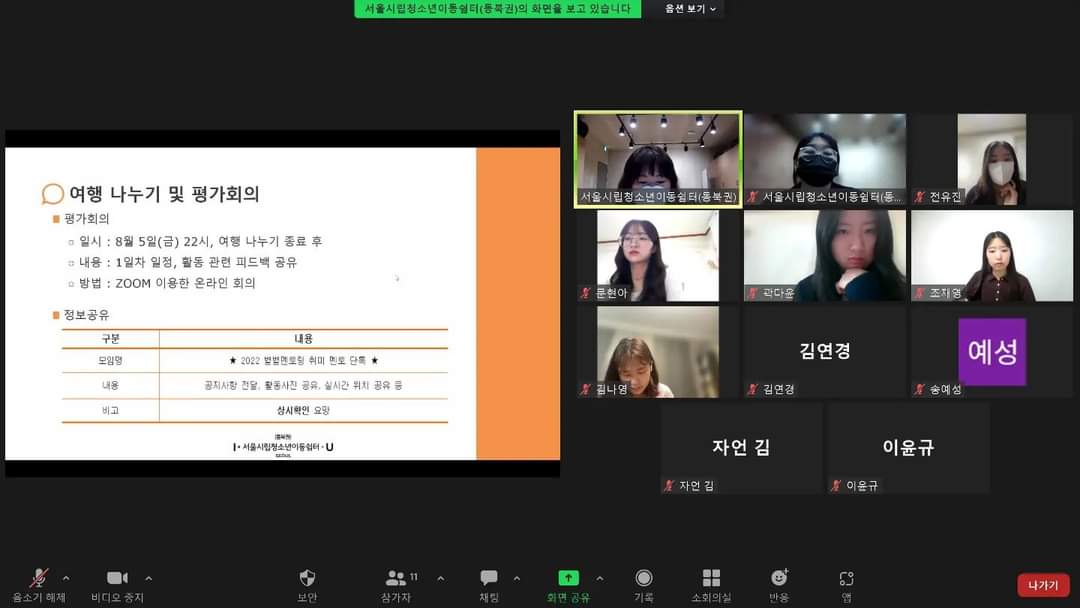Click the green Share Screen (화면 공유) icon
This screenshot has width=1080, height=608.
(x=568, y=578)
